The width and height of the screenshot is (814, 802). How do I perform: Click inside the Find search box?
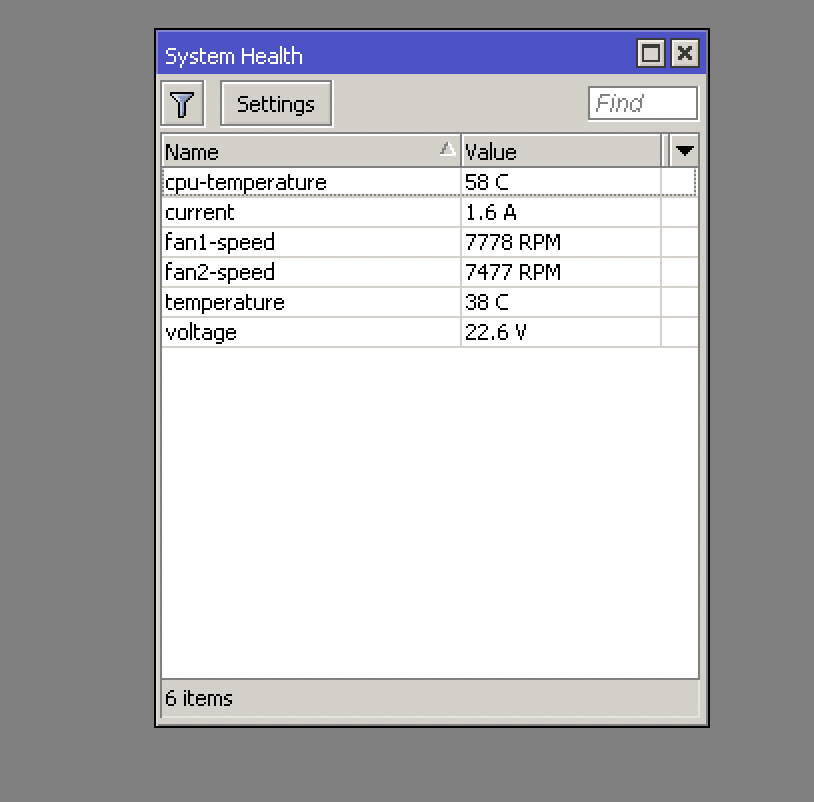tap(642, 102)
